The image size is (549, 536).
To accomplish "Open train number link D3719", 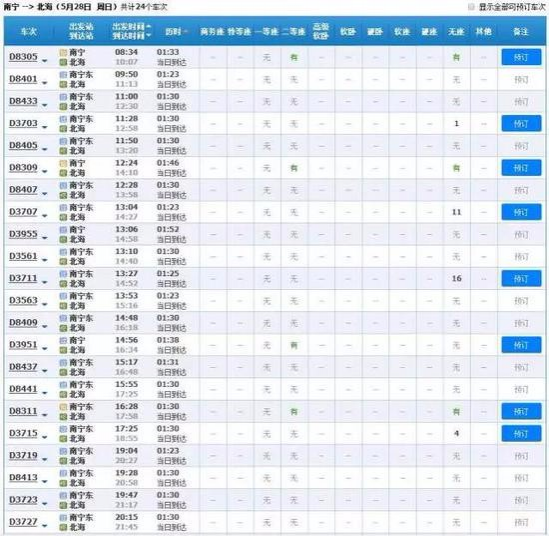I will coord(23,455).
